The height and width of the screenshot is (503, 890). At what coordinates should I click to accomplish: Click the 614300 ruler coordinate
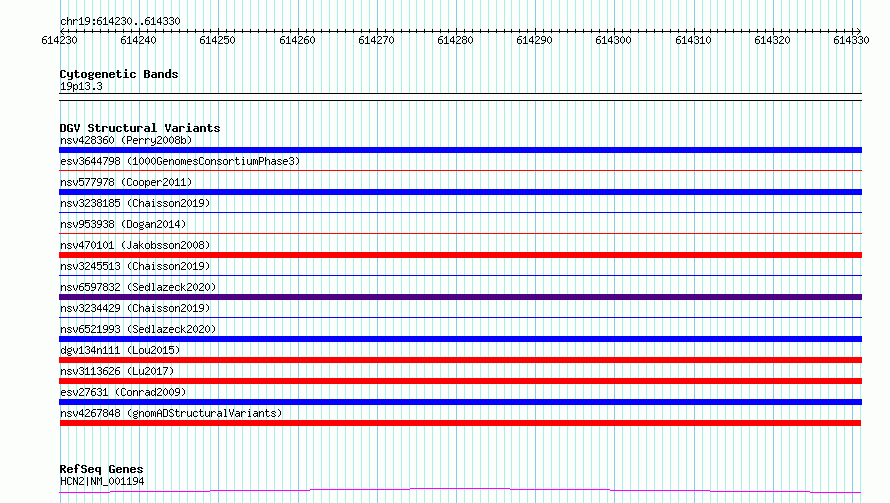tap(613, 40)
